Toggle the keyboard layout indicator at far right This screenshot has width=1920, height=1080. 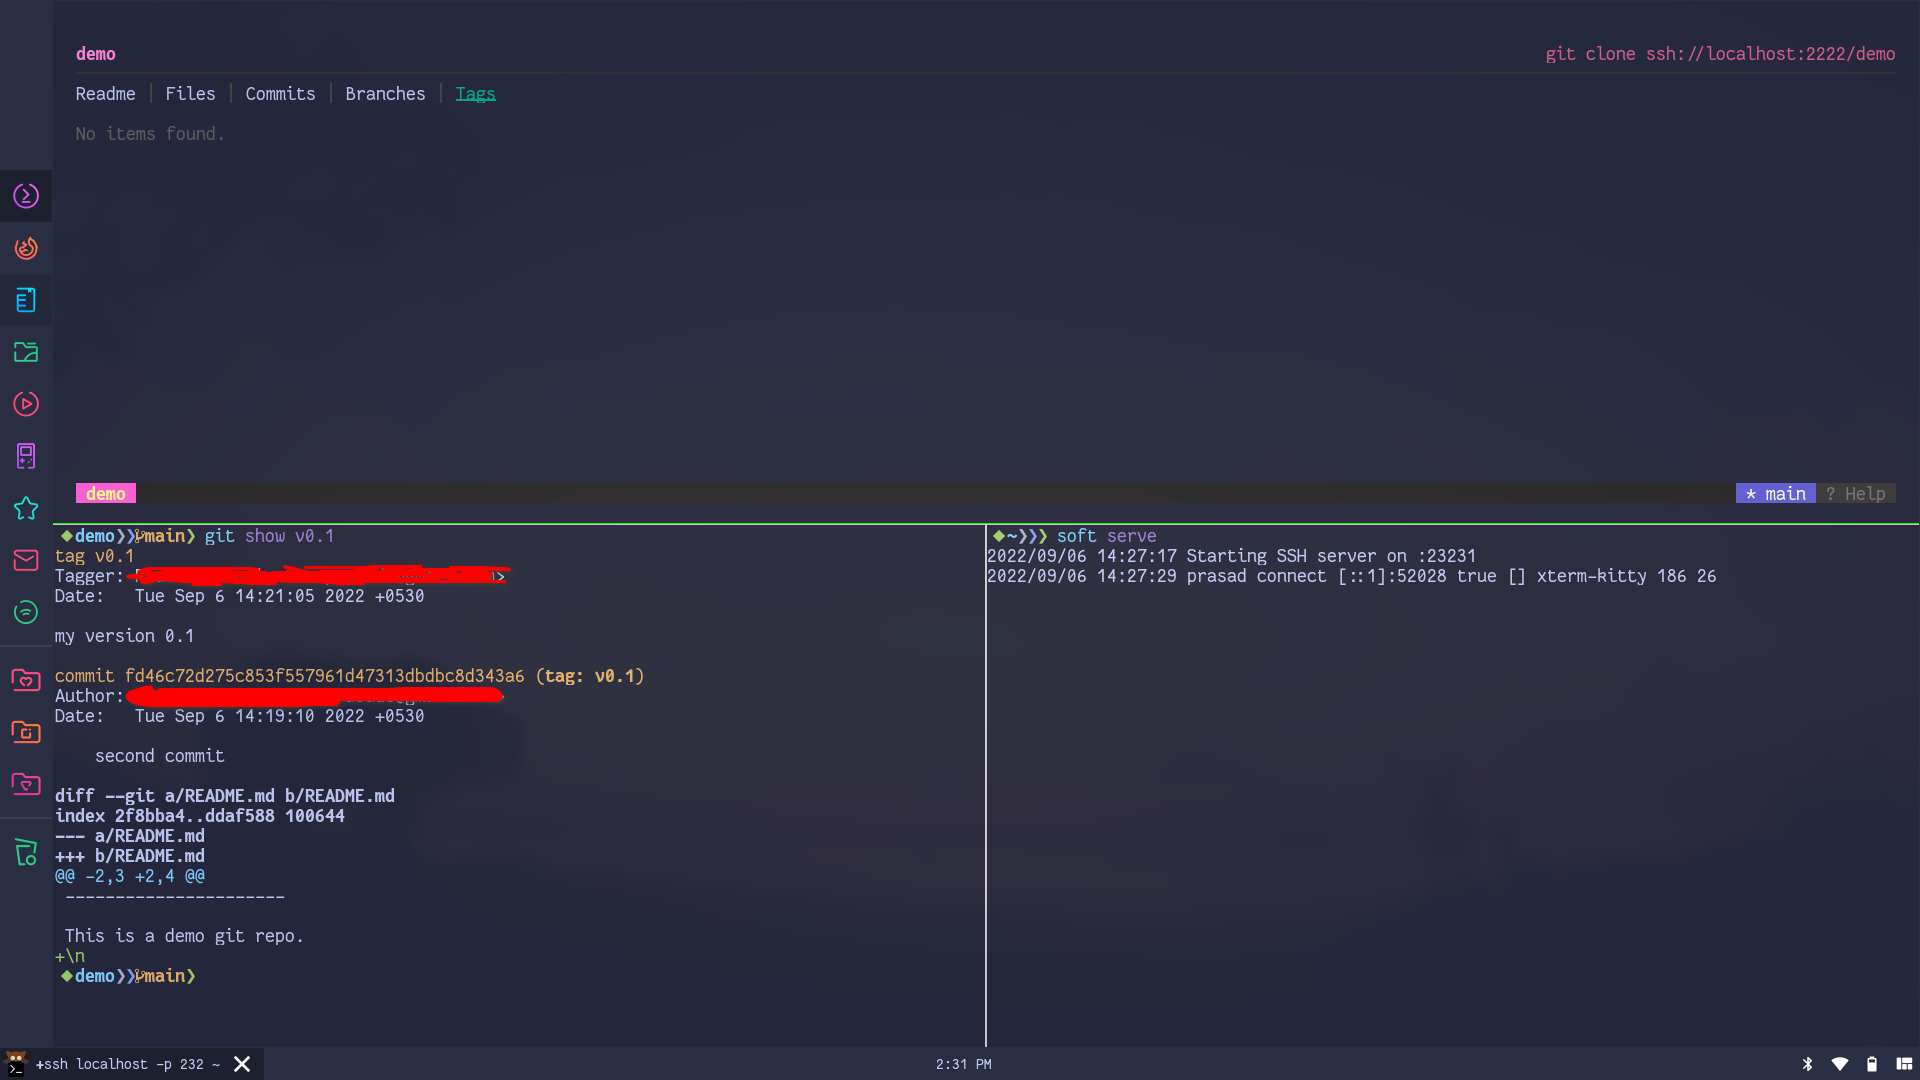coord(1903,1064)
